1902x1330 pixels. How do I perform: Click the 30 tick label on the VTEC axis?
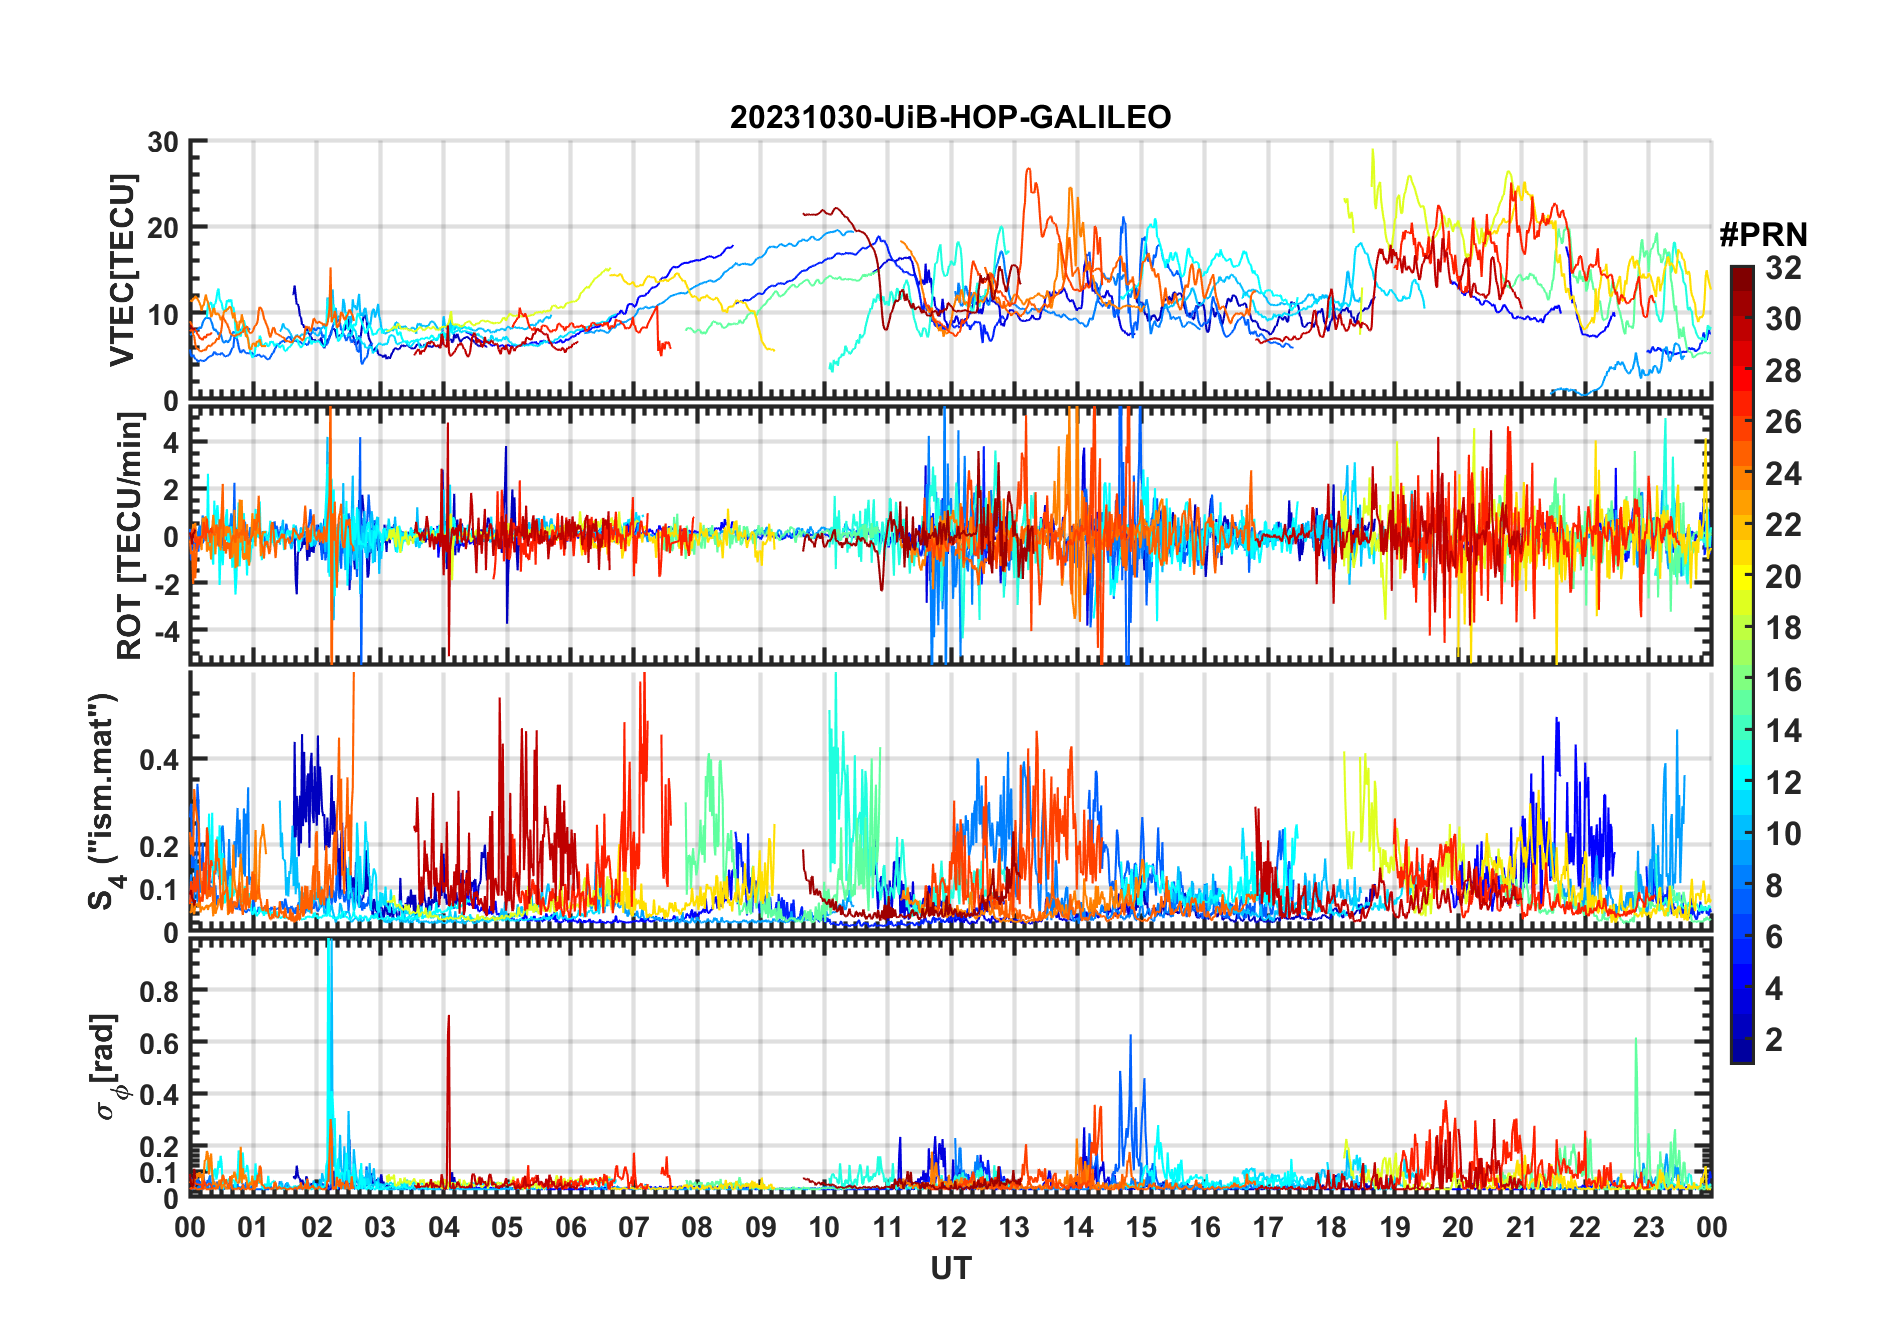[163, 143]
